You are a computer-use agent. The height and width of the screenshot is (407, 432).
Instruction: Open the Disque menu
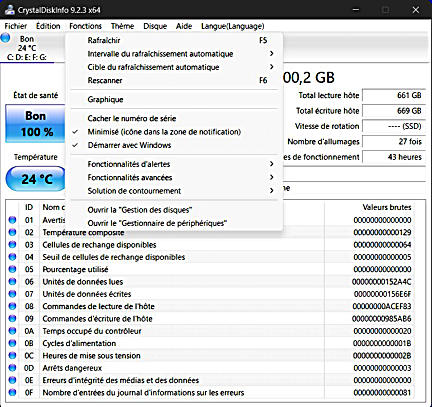point(155,26)
